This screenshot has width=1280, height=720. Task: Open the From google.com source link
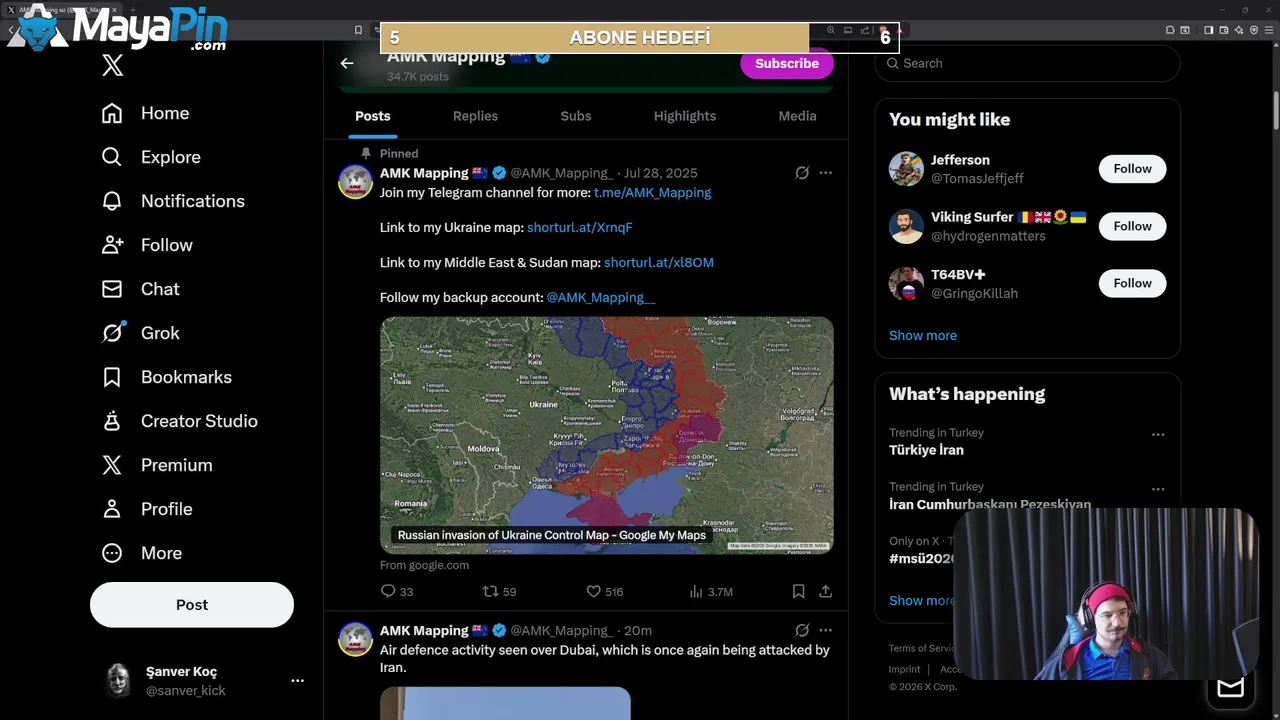tap(424, 565)
